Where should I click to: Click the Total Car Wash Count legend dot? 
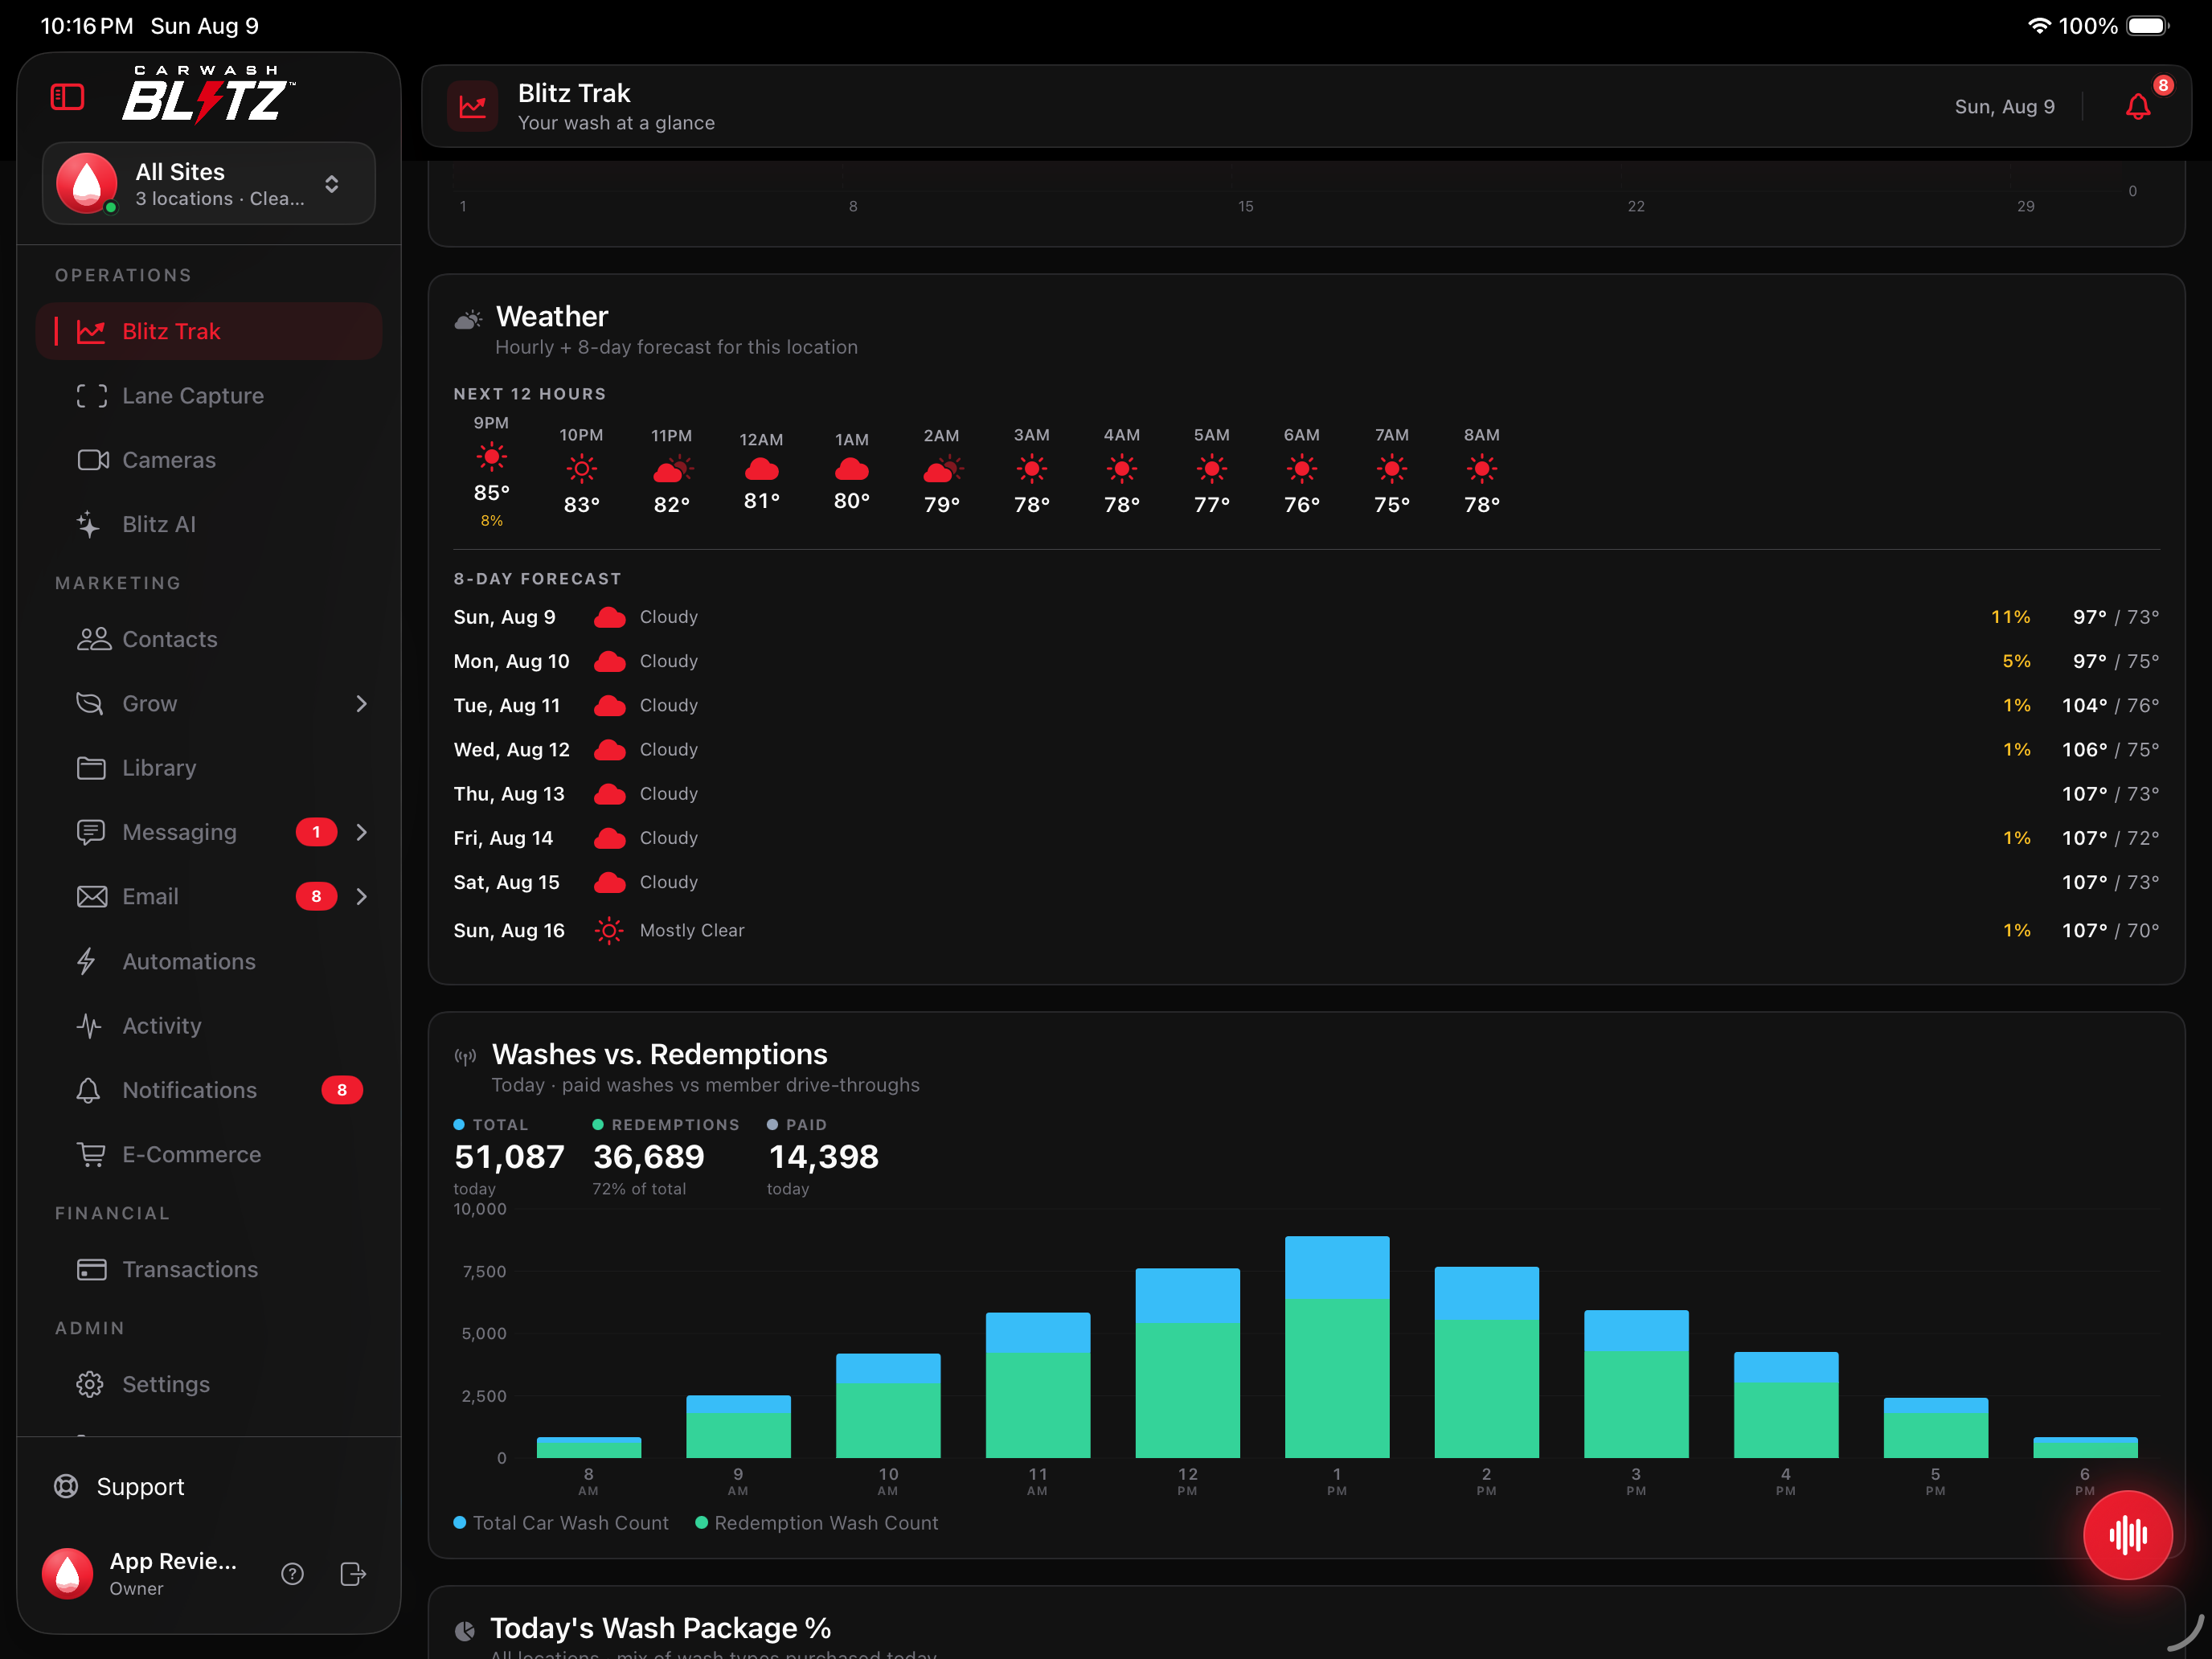[459, 1522]
